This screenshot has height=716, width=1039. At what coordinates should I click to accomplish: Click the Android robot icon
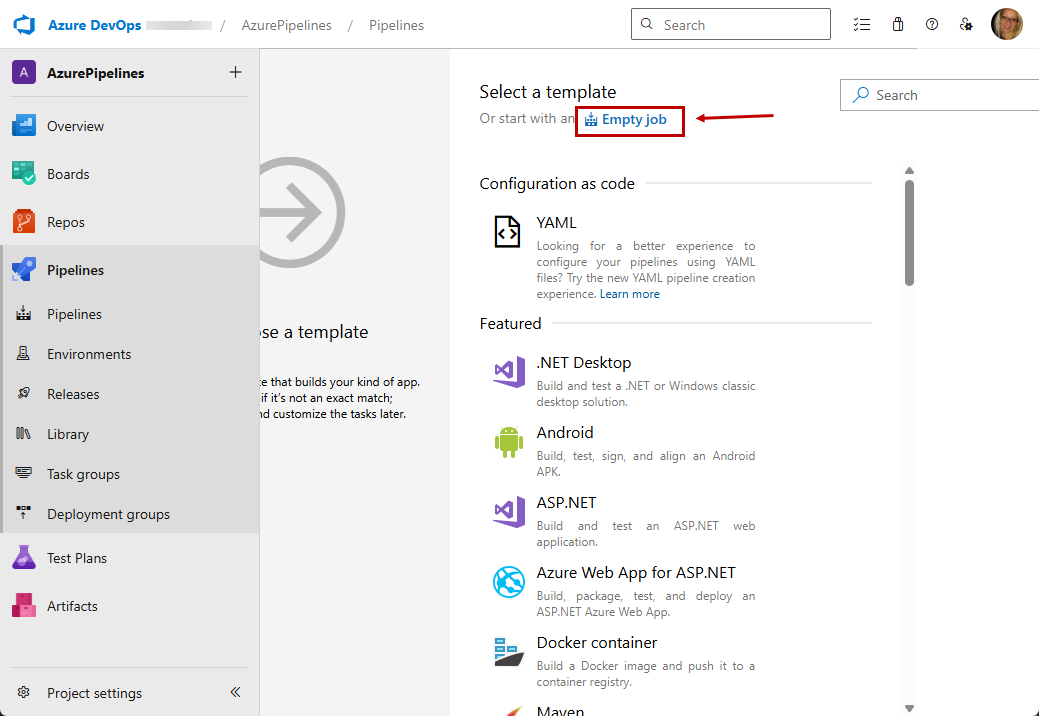(509, 442)
